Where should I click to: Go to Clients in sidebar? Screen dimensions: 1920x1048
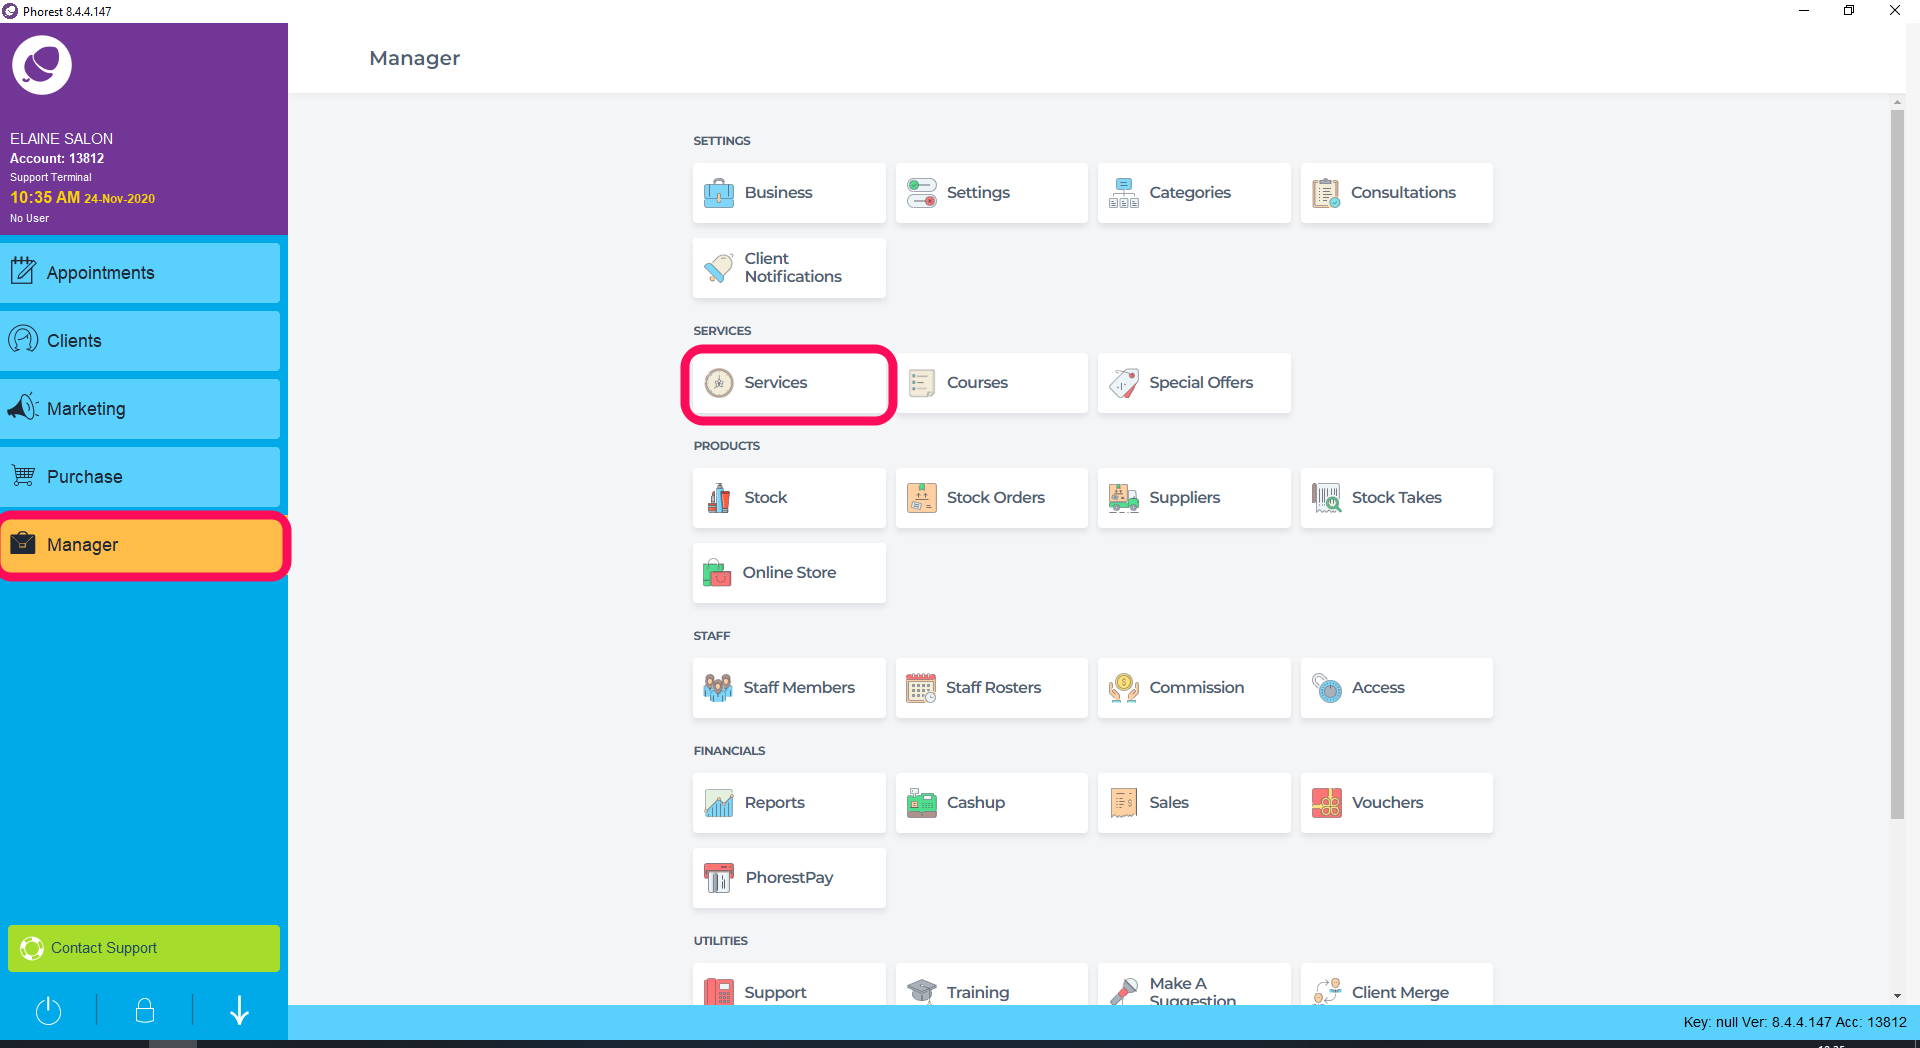tap(140, 341)
